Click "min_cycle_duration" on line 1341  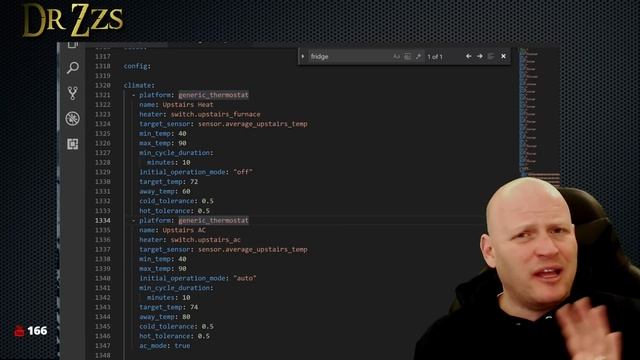(x=174, y=288)
